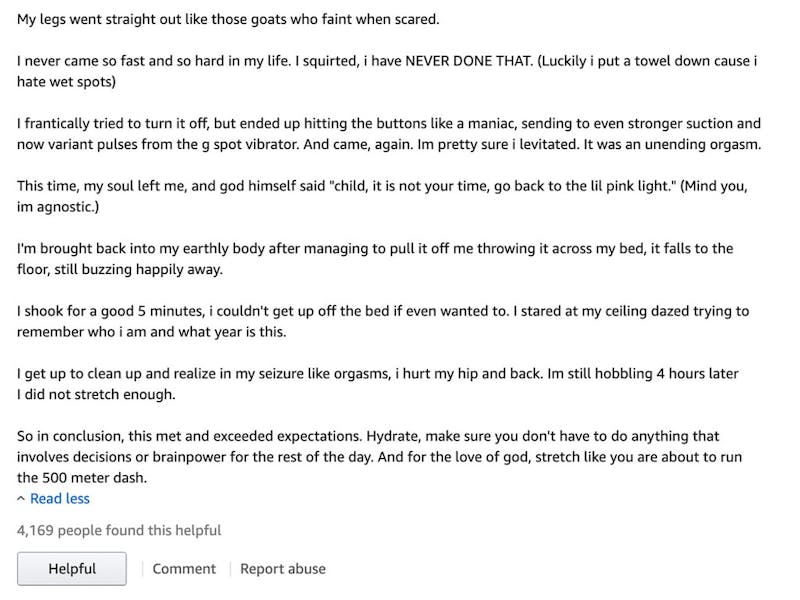Collapse review with Read less link
This screenshot has width=800, height=600.
click(60, 498)
